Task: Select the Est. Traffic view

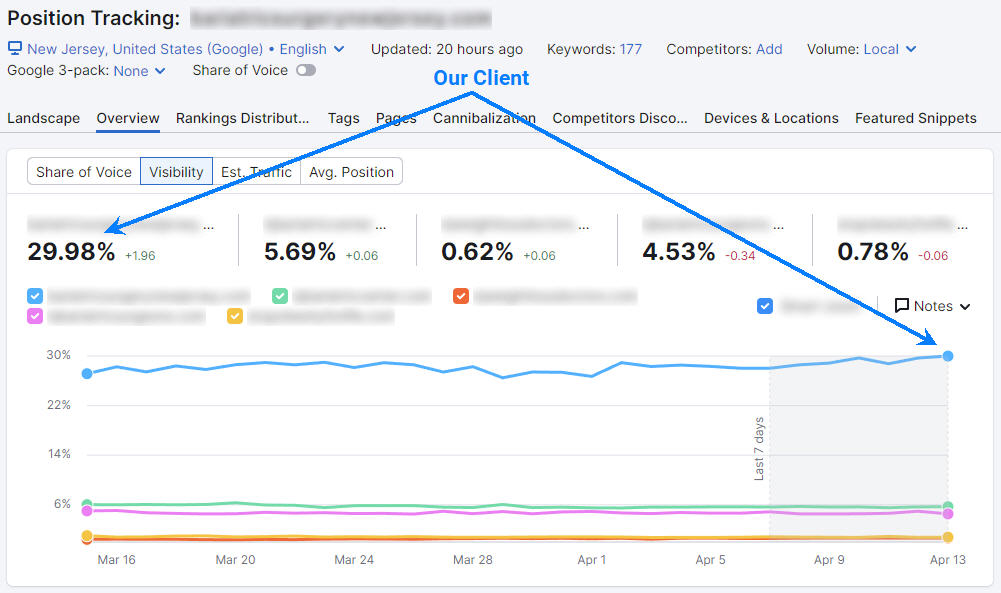Action: (x=256, y=171)
